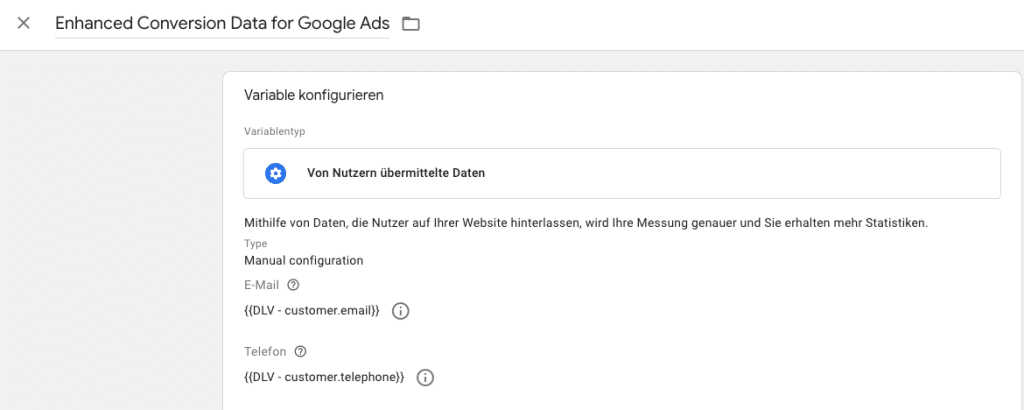Open info icon beside customer.email variable
Viewport: 1024px width, 410px height.
coord(401,311)
